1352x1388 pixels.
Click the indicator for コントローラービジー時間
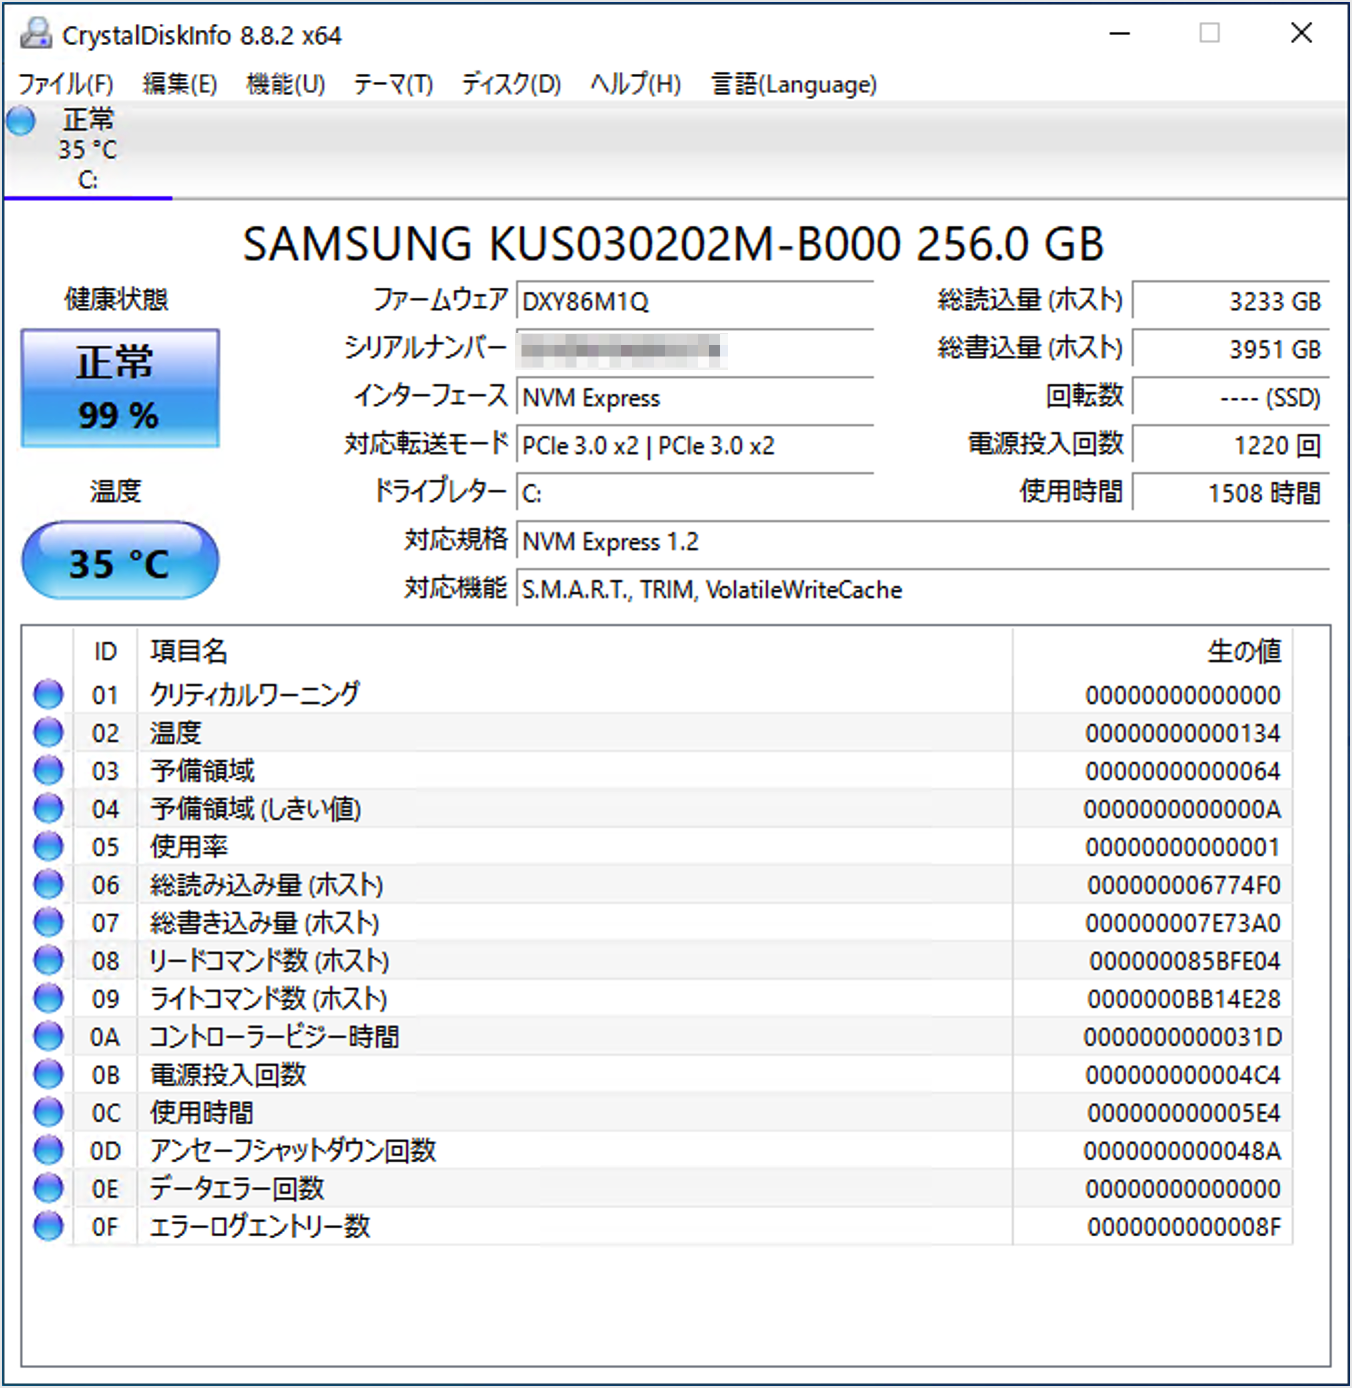tap(47, 1036)
